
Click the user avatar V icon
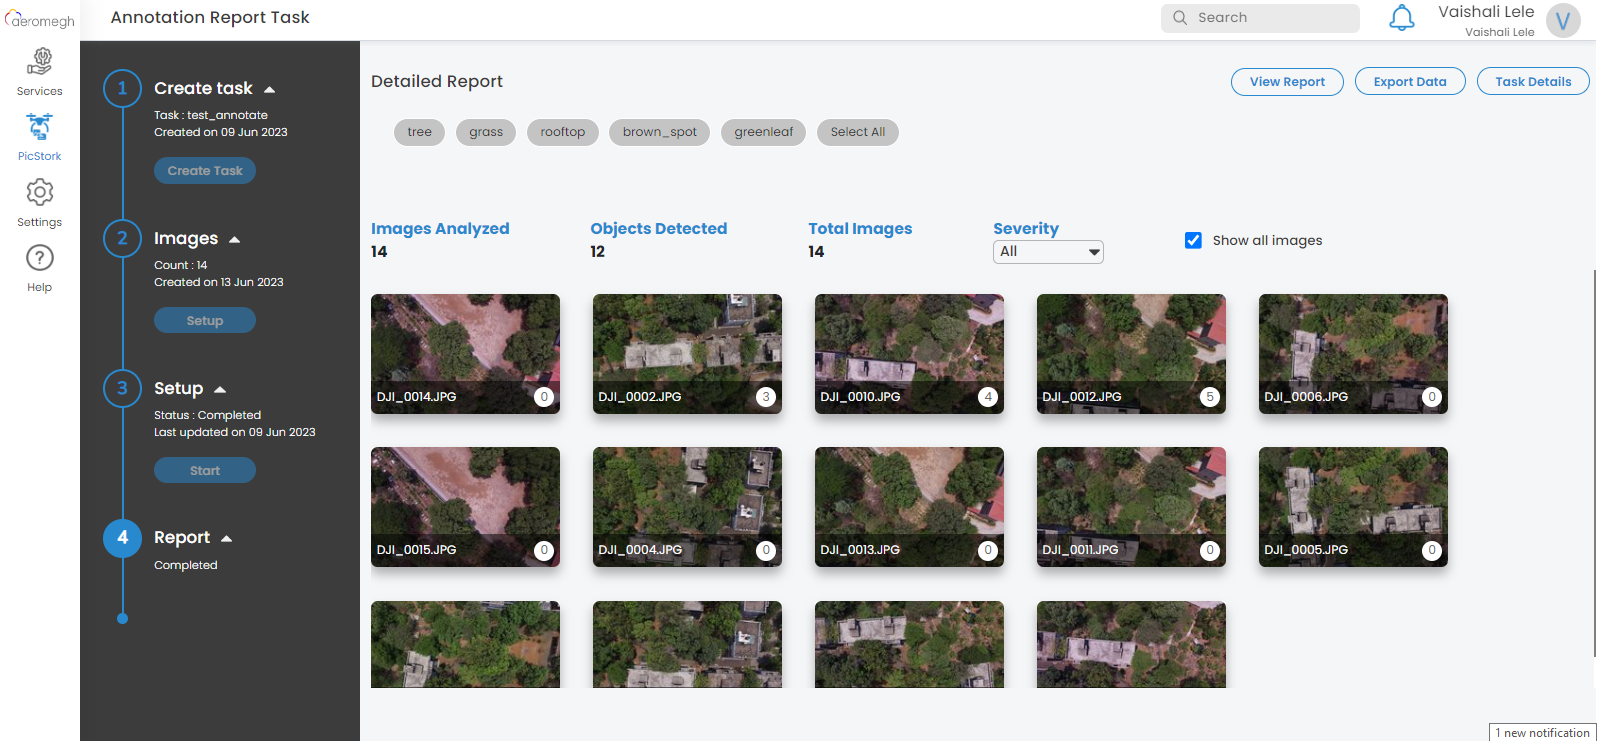tap(1562, 21)
